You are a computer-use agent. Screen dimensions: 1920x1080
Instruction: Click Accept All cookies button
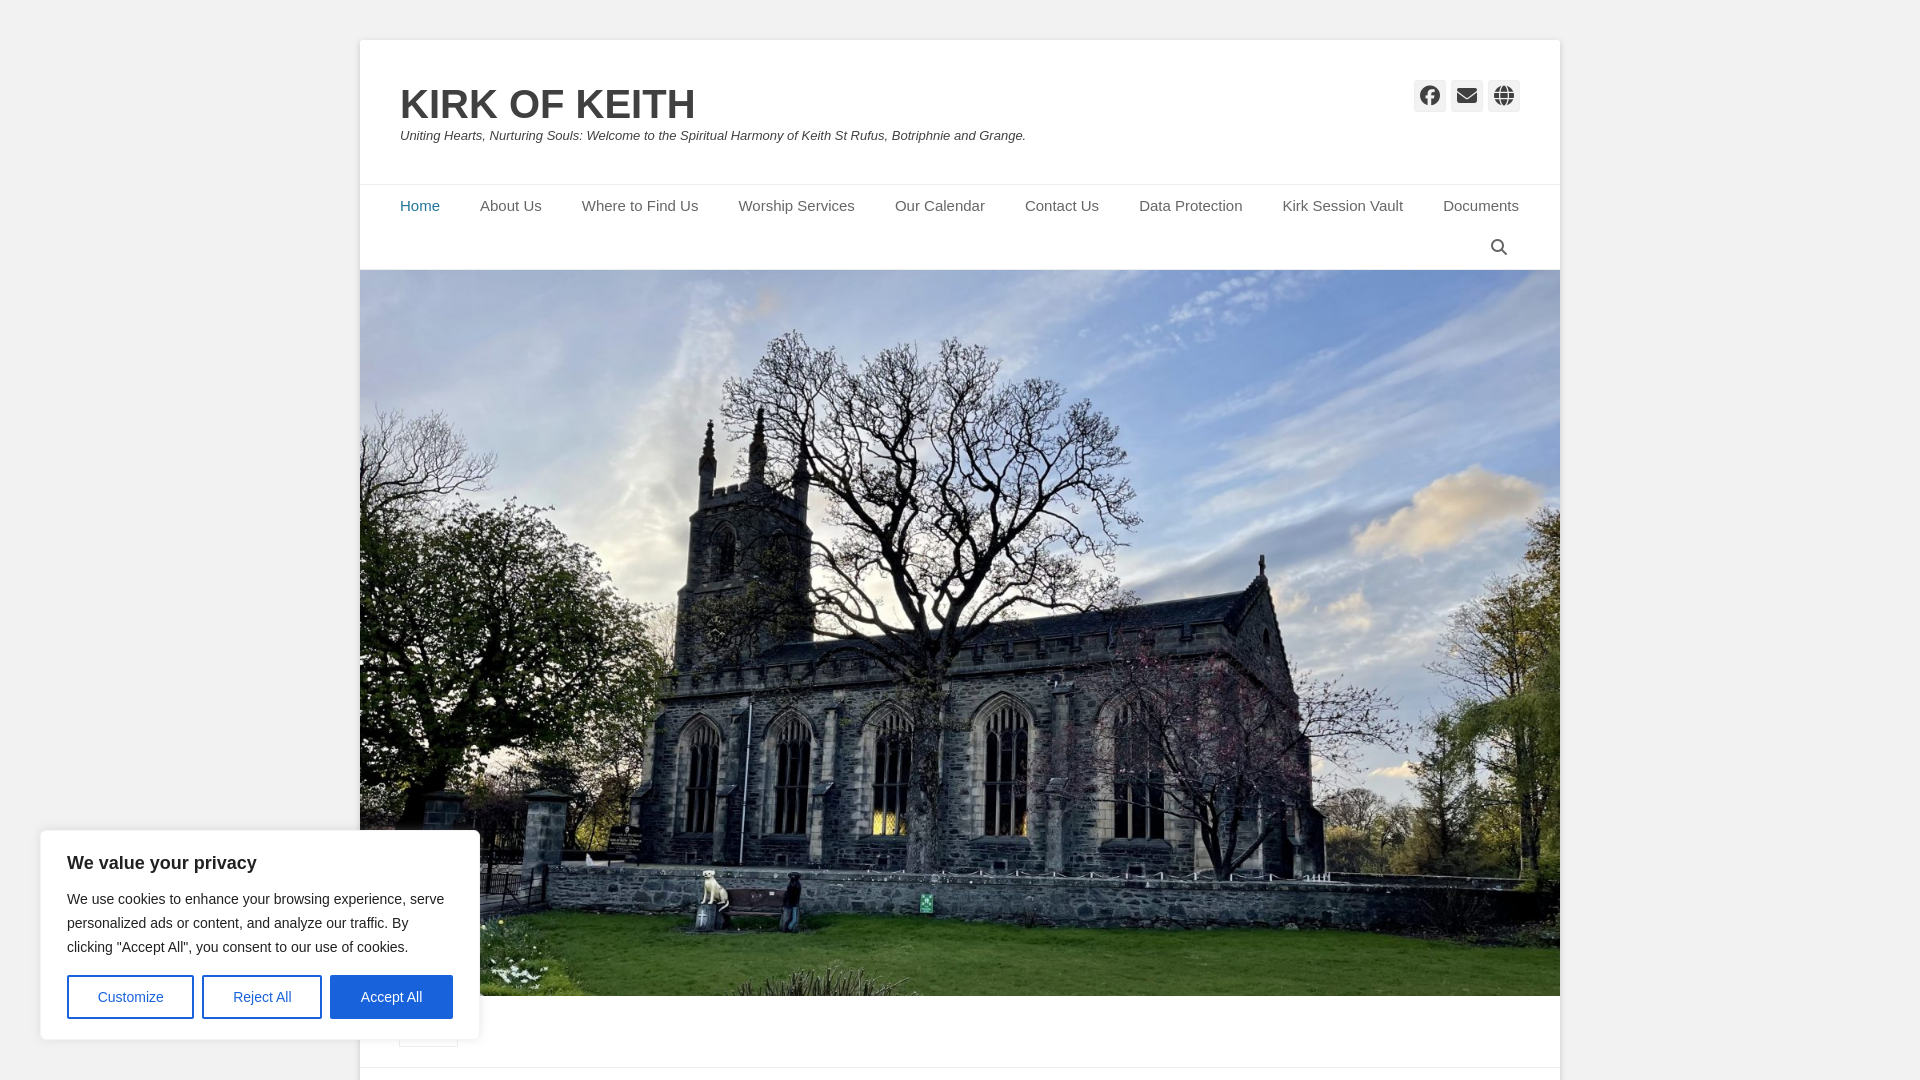click(391, 997)
